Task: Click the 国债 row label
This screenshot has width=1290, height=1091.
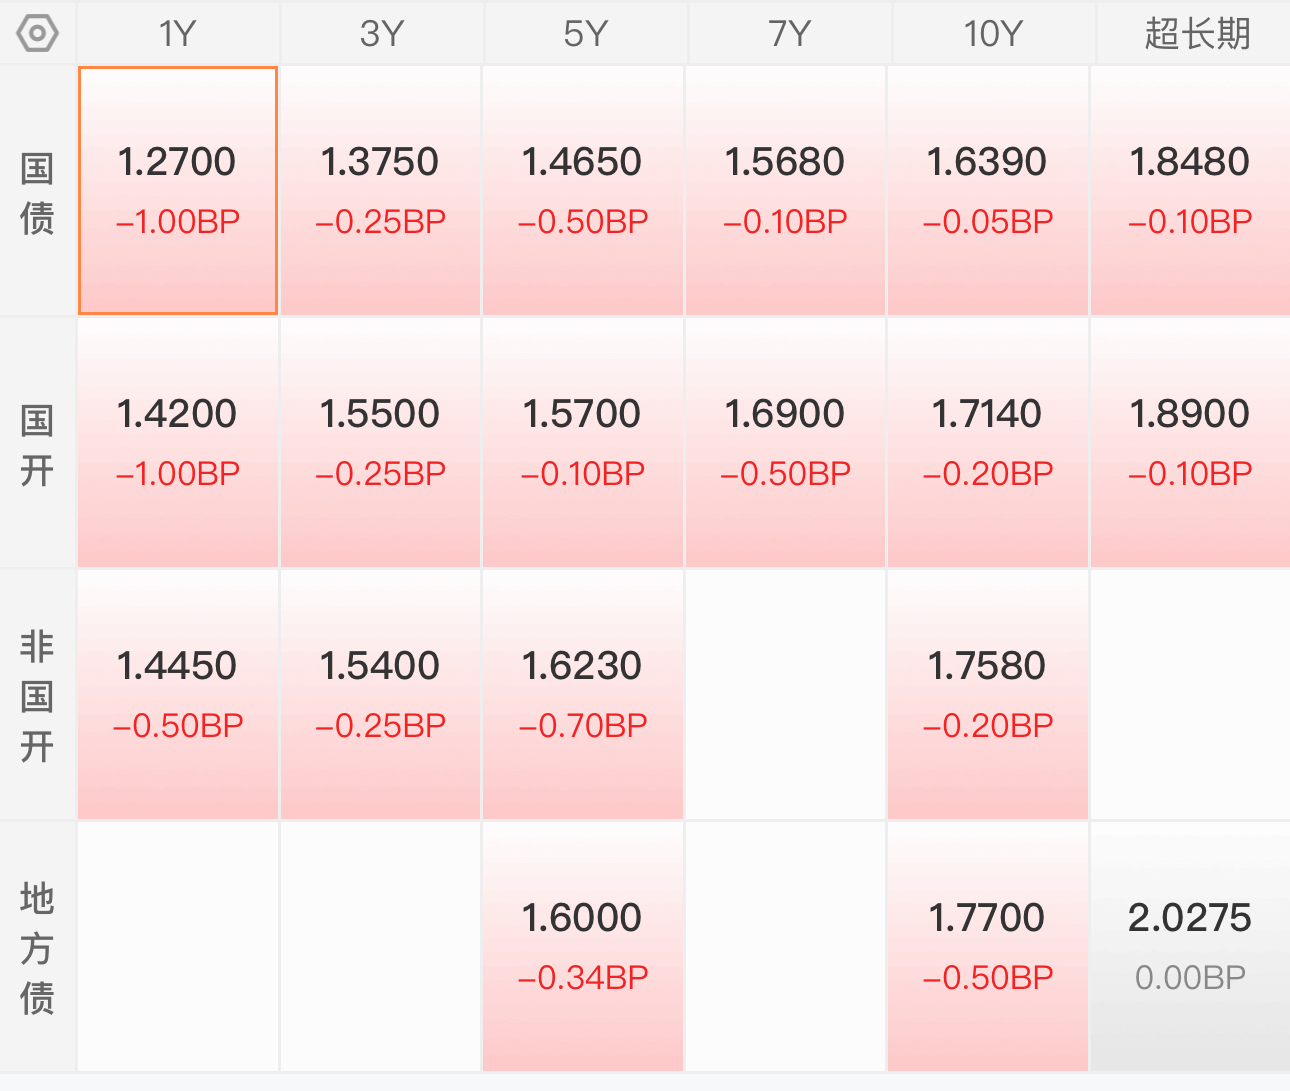Action: pos(37,192)
